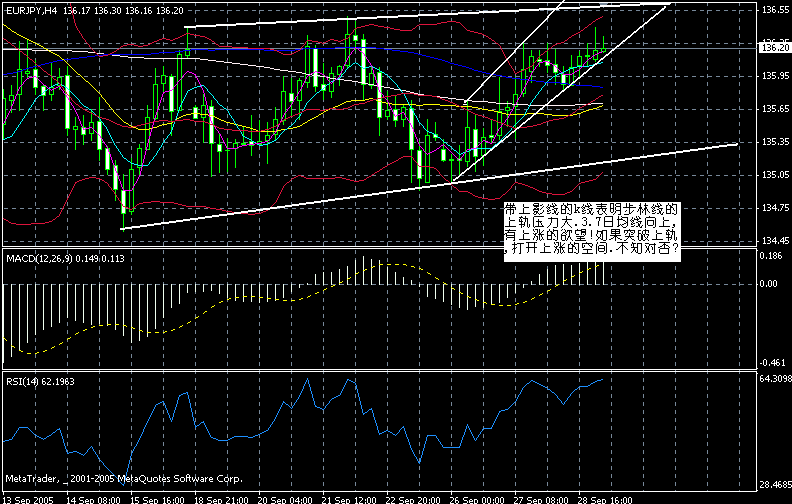Click the 18 Sep 21:00 time label
Viewport: 792px width, 504px height.
221,500
